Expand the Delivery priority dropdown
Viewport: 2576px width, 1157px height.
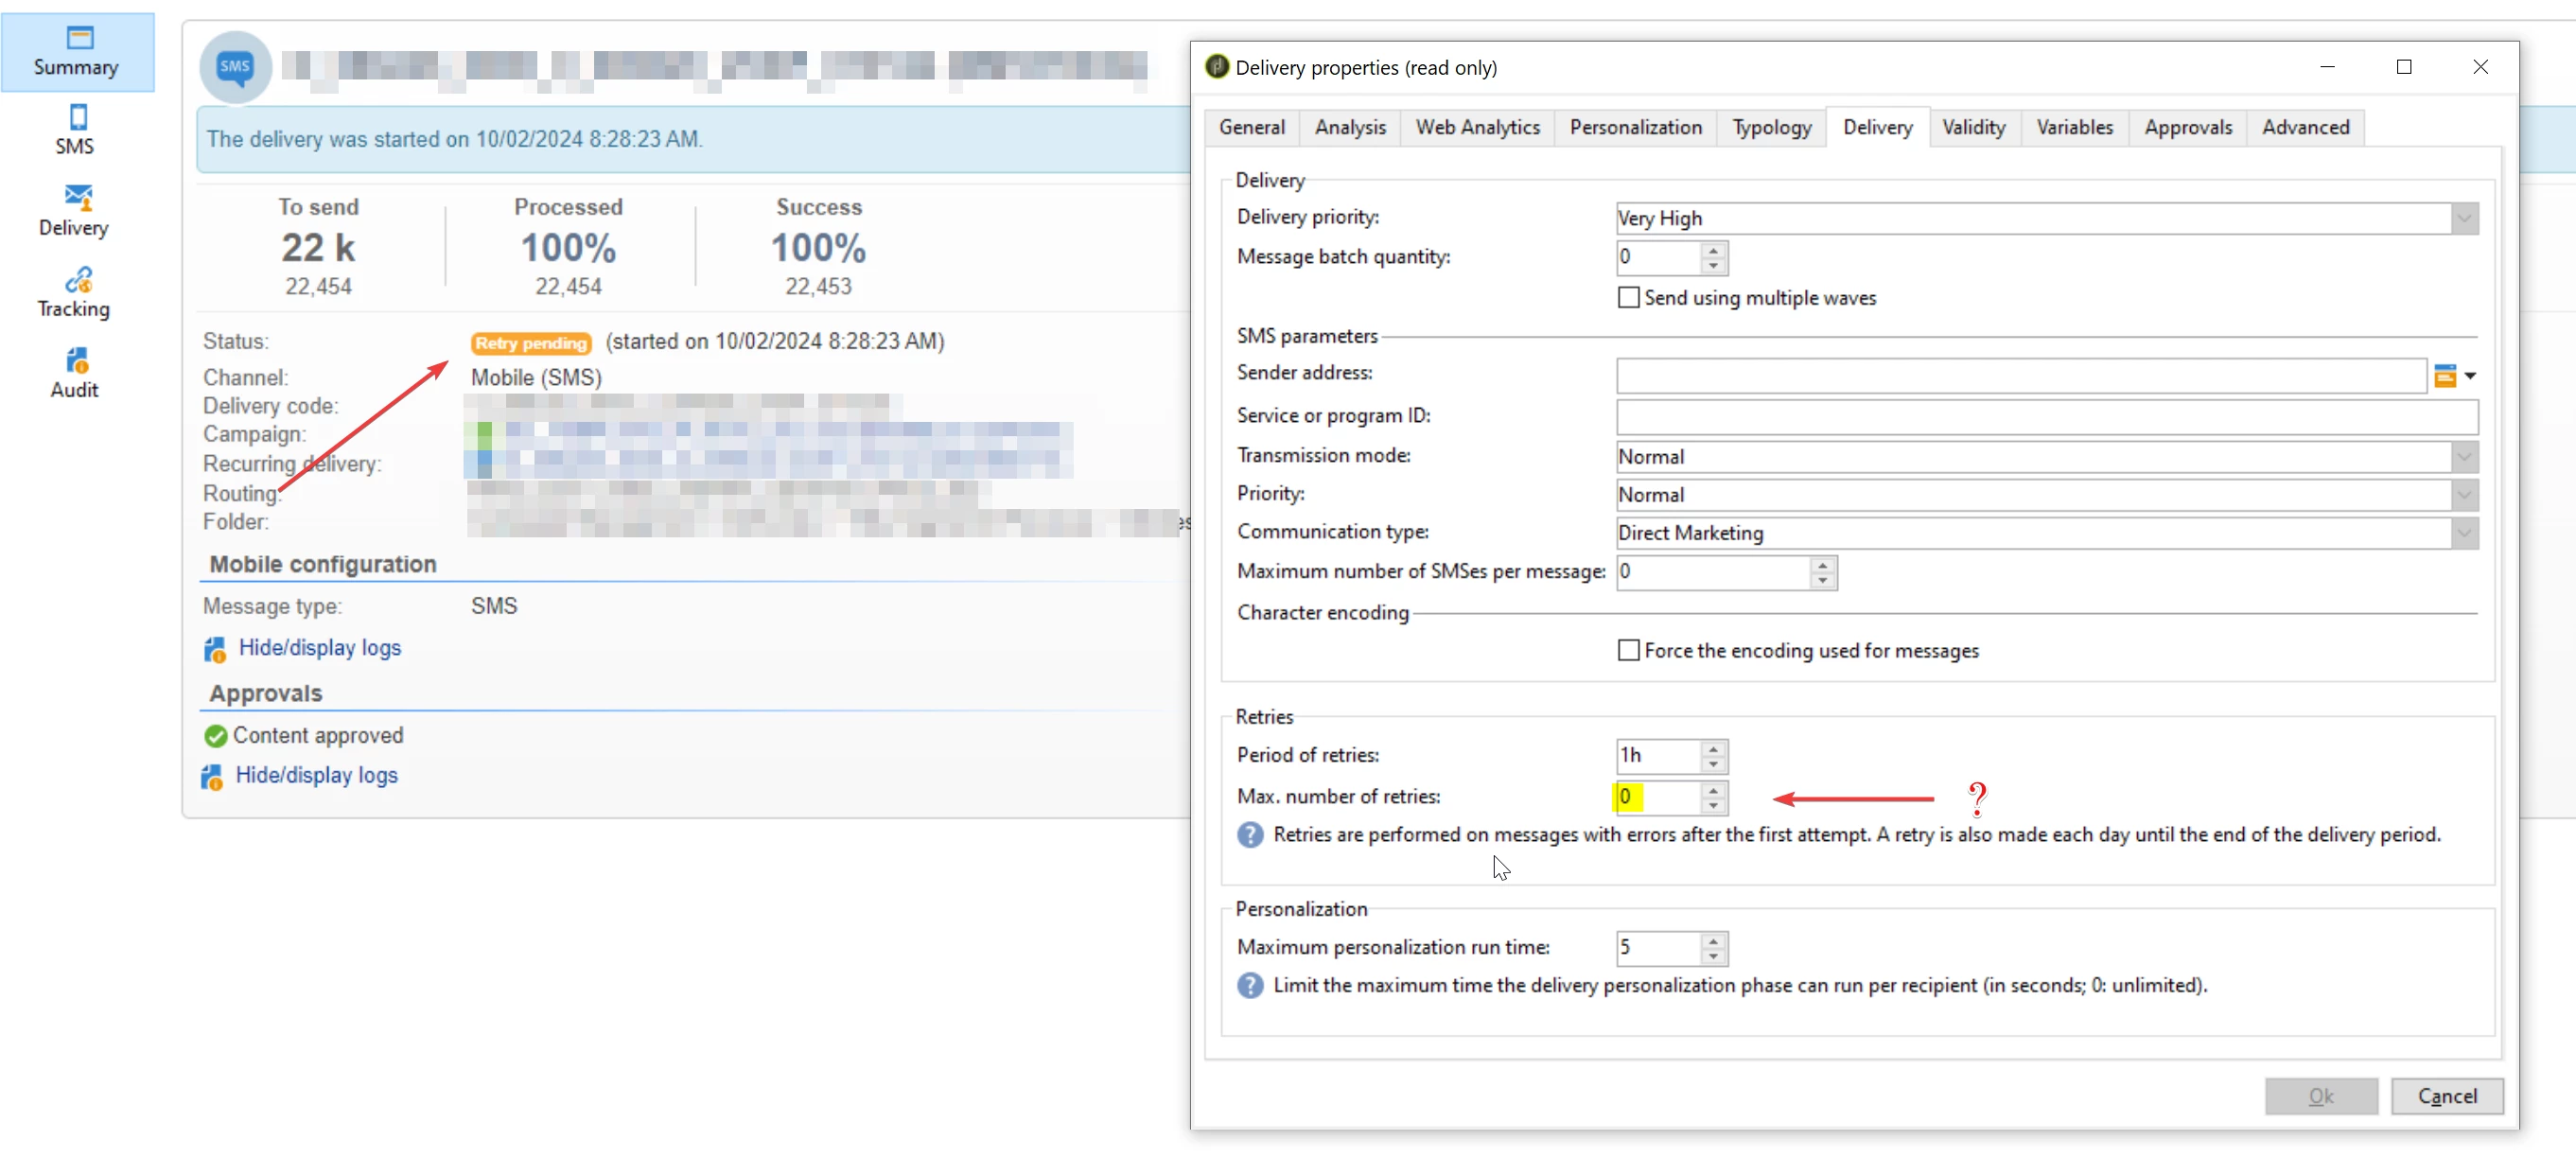(x=2464, y=219)
